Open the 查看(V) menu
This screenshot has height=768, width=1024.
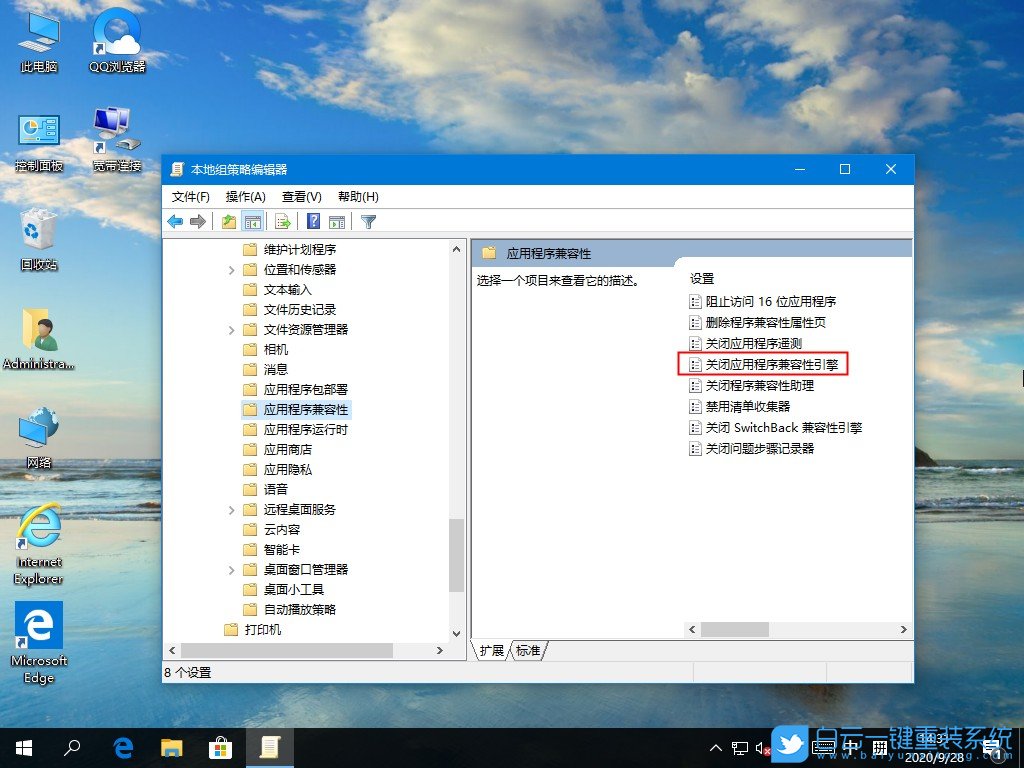pyautogui.click(x=300, y=196)
